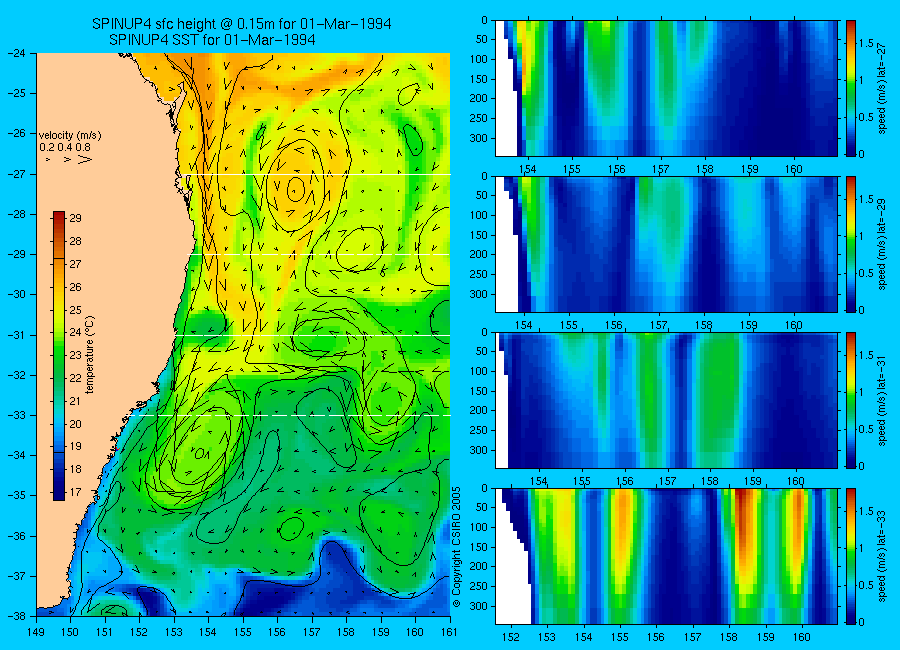Click the -27 latitude label on the map axis
900x650 pixels.
click(x=17, y=173)
